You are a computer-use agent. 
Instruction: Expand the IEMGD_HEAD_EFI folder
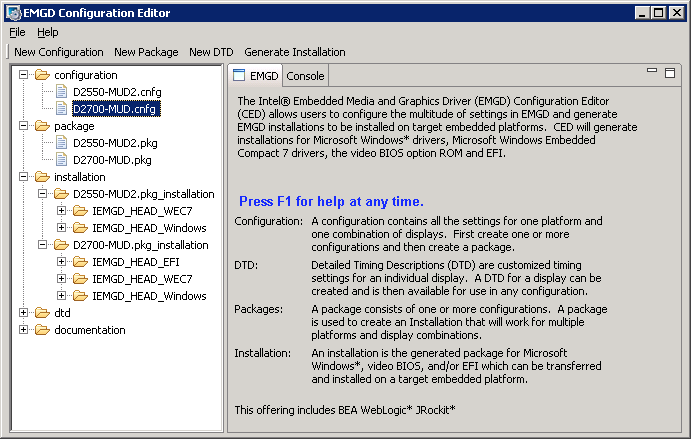coord(61,262)
